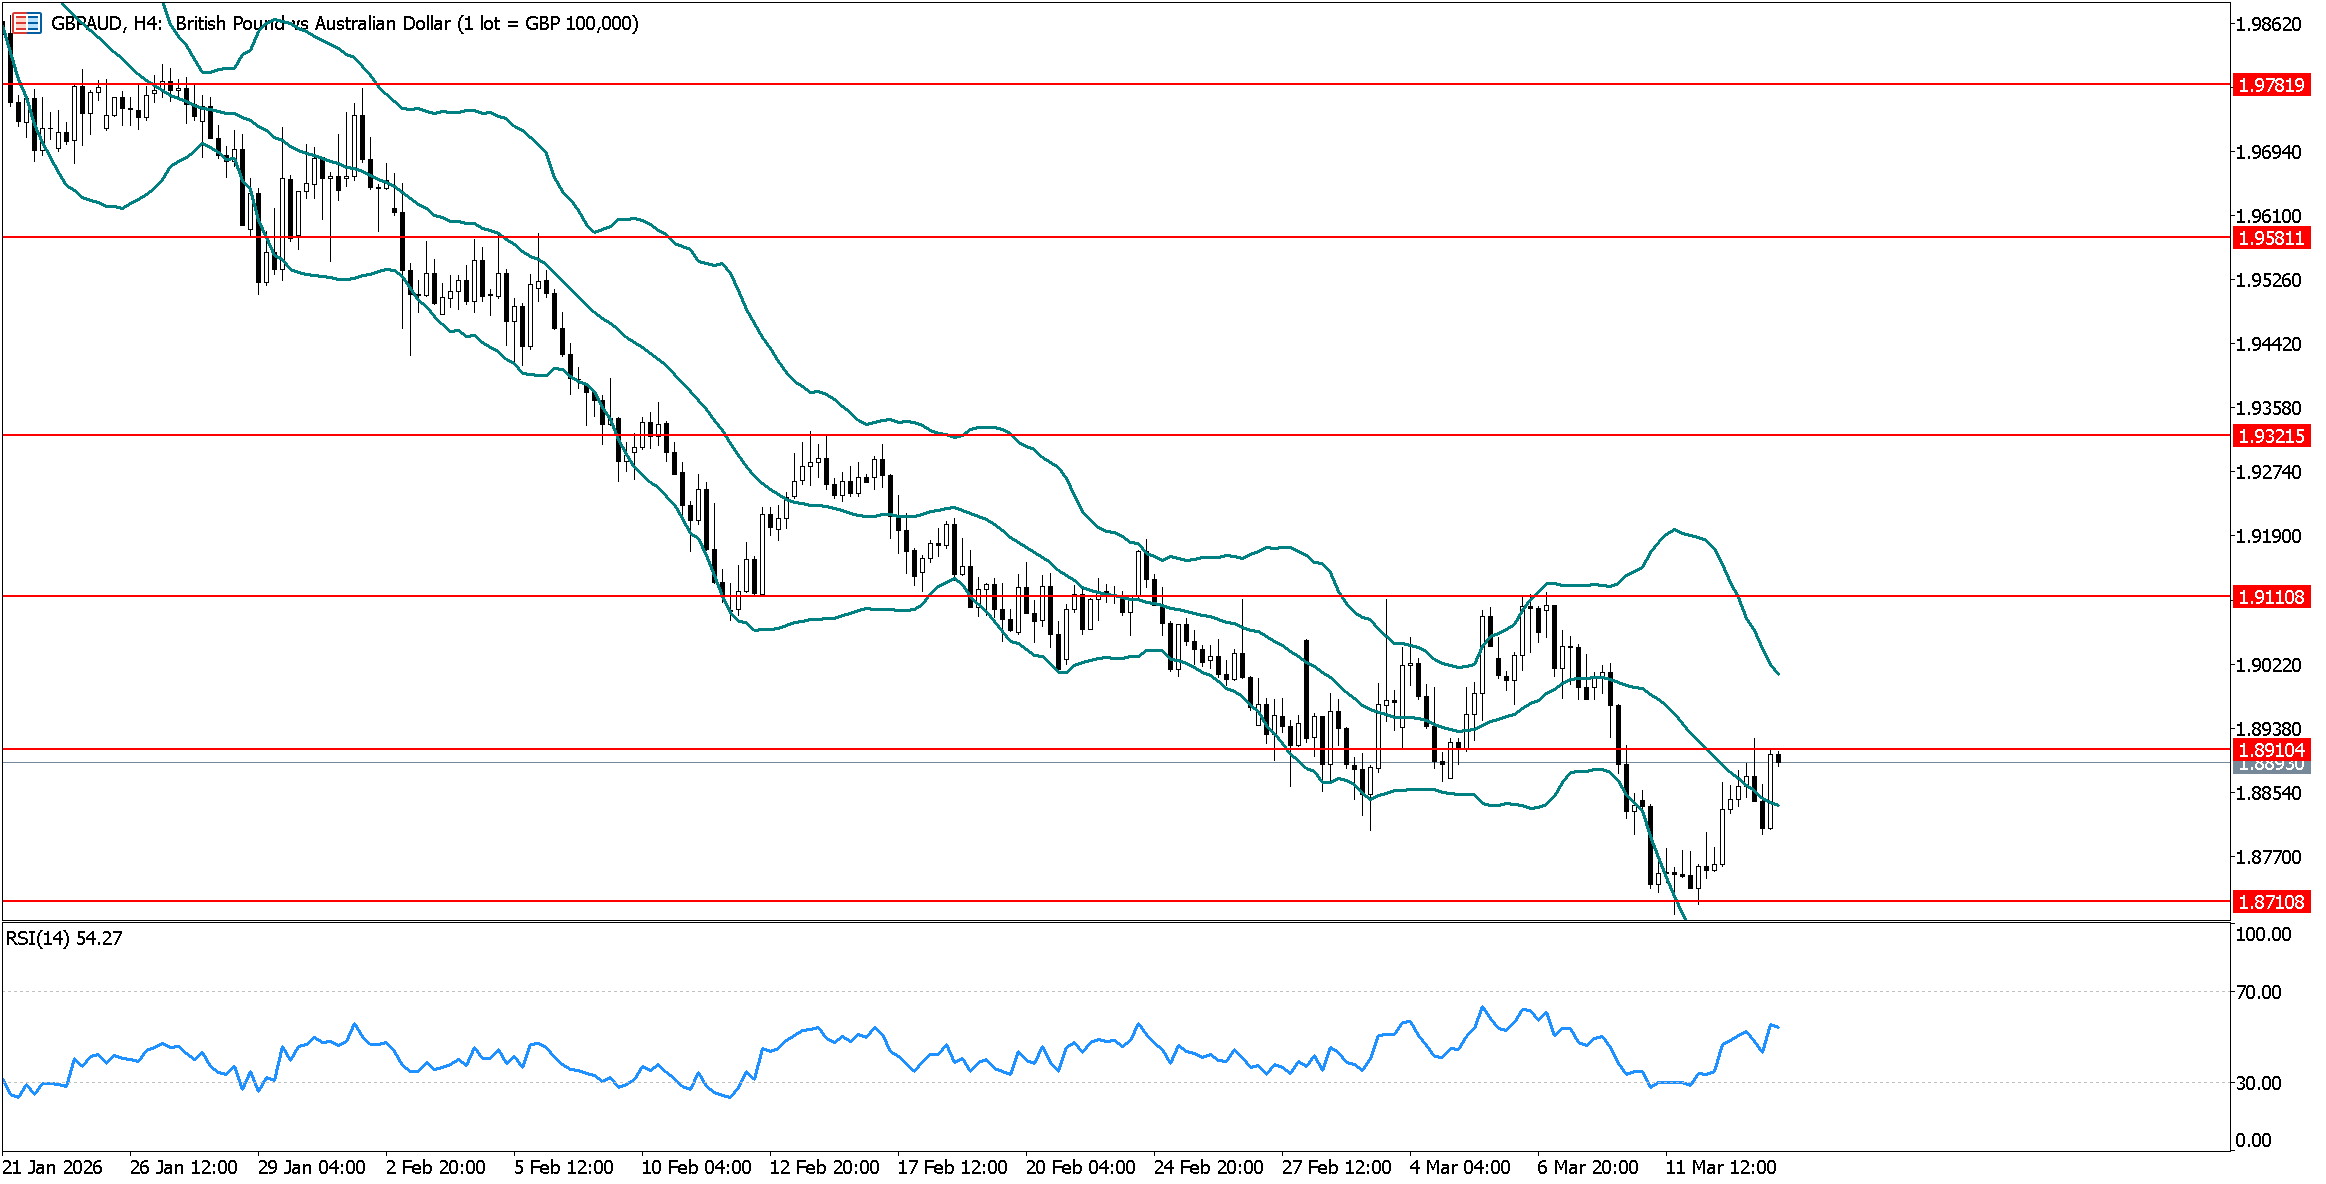Click the 0.00 RSI scale value
Screen dimensions: 2326x1184
pyautogui.click(x=2253, y=1140)
